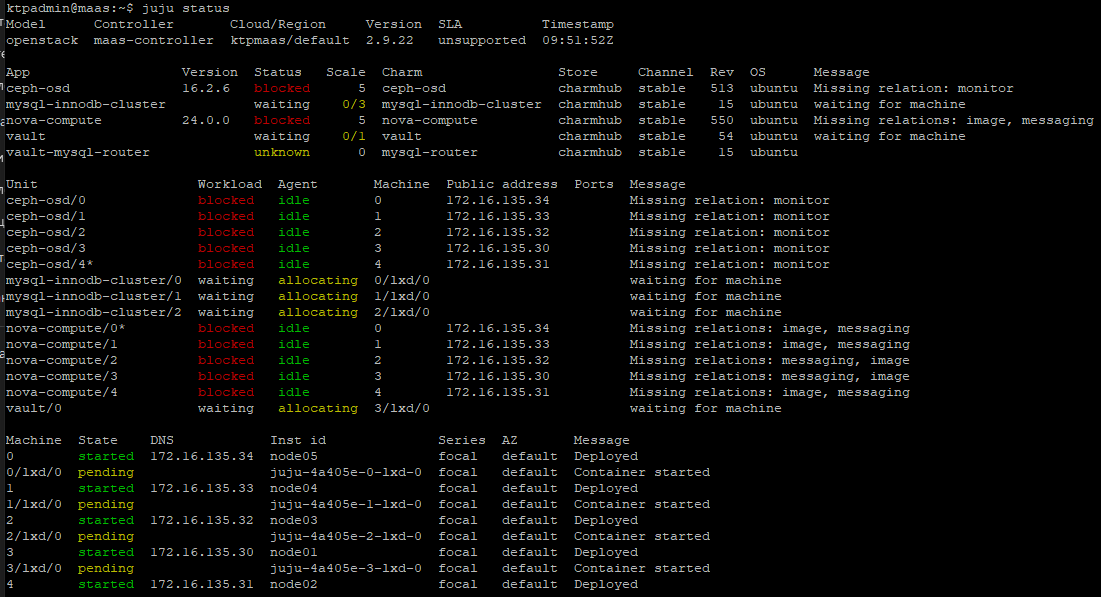Image resolution: width=1101 pixels, height=597 pixels.
Task: Select cloud region 'ktpmaas/default'
Action: pyautogui.click(x=290, y=41)
